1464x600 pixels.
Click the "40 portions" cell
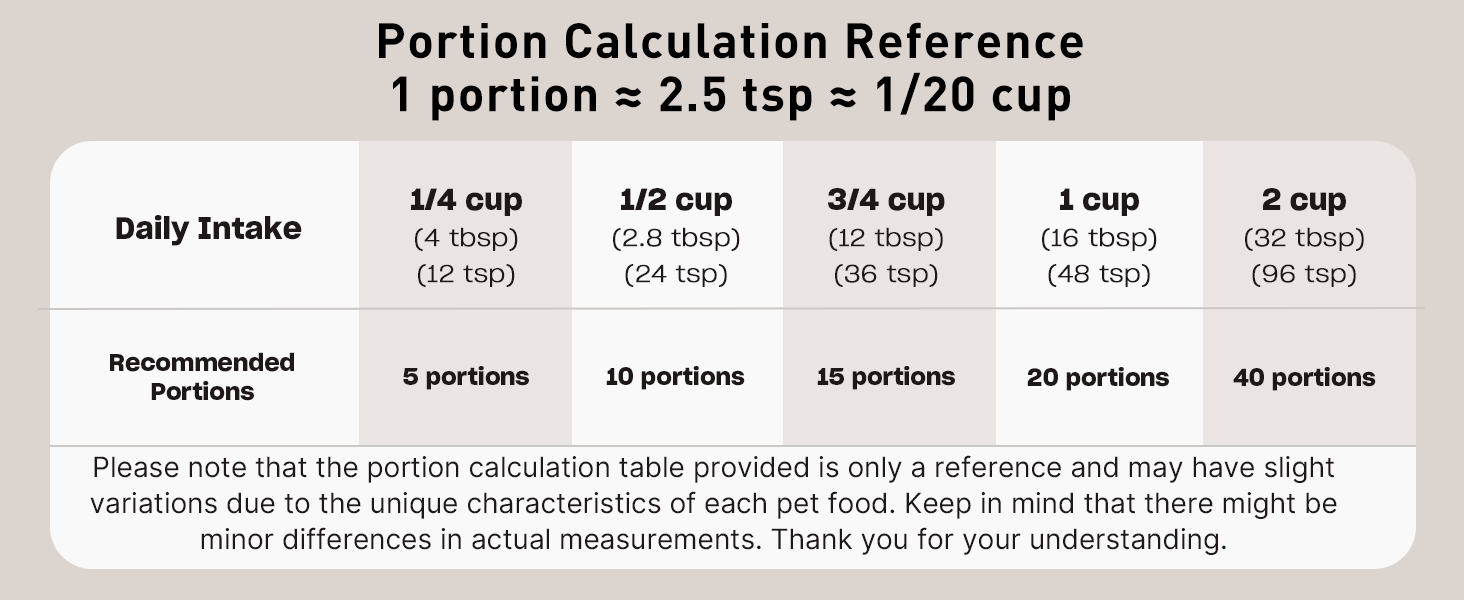(x=1304, y=378)
